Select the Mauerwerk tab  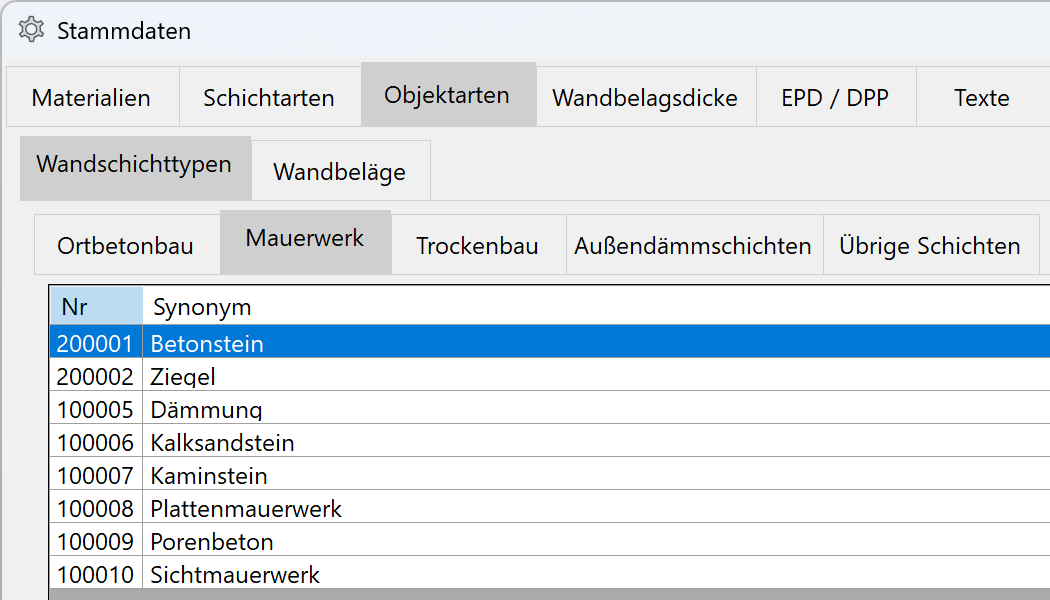coord(305,239)
